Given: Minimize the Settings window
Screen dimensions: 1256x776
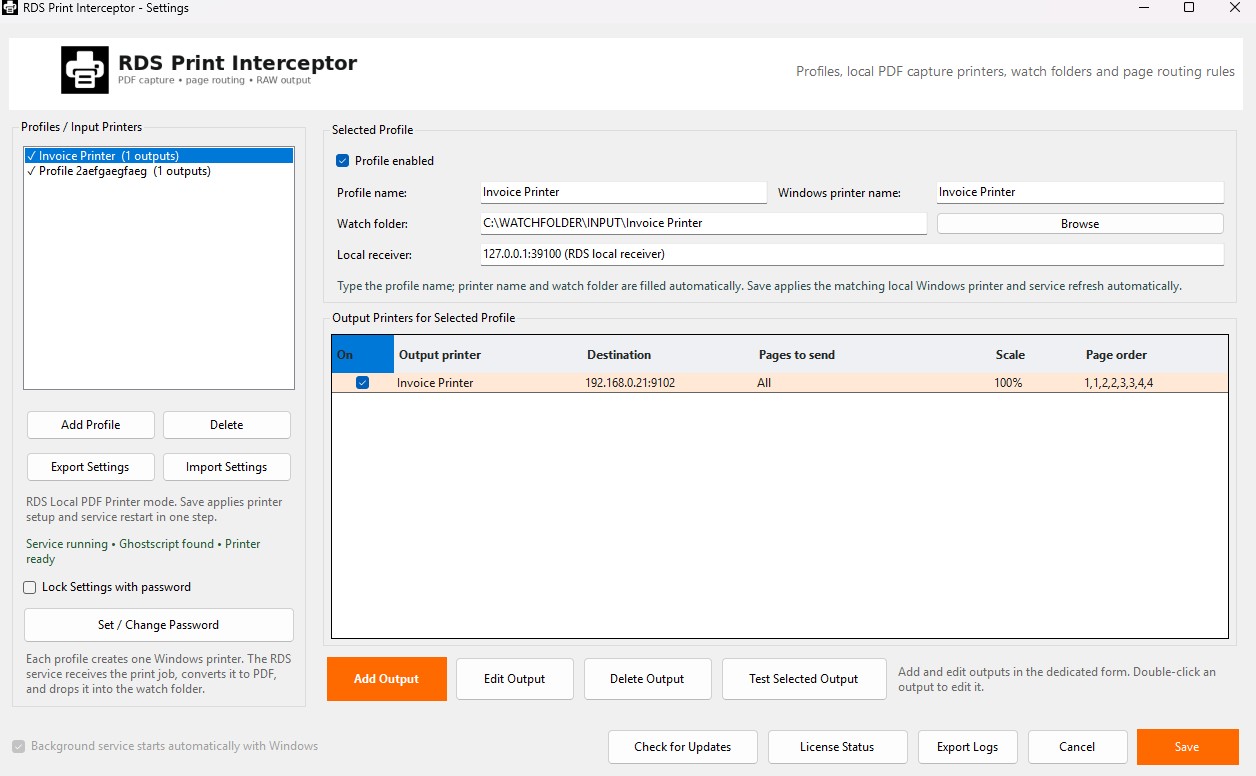Looking at the screenshot, I should coord(1142,8).
